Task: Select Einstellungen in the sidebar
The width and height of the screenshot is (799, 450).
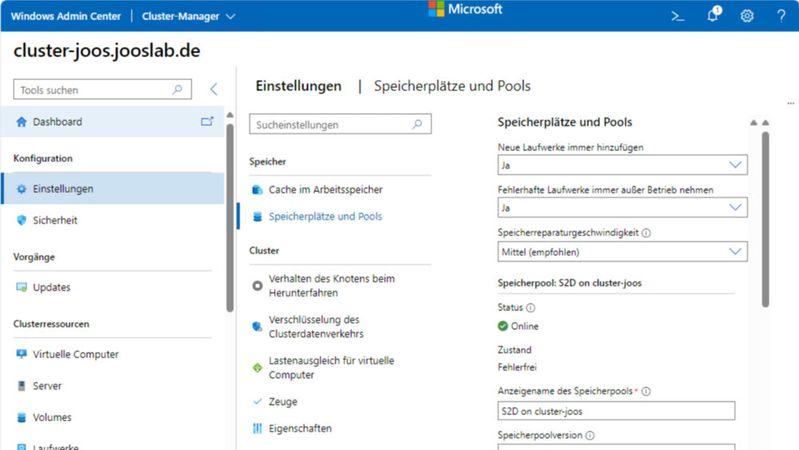Action: tap(112, 189)
